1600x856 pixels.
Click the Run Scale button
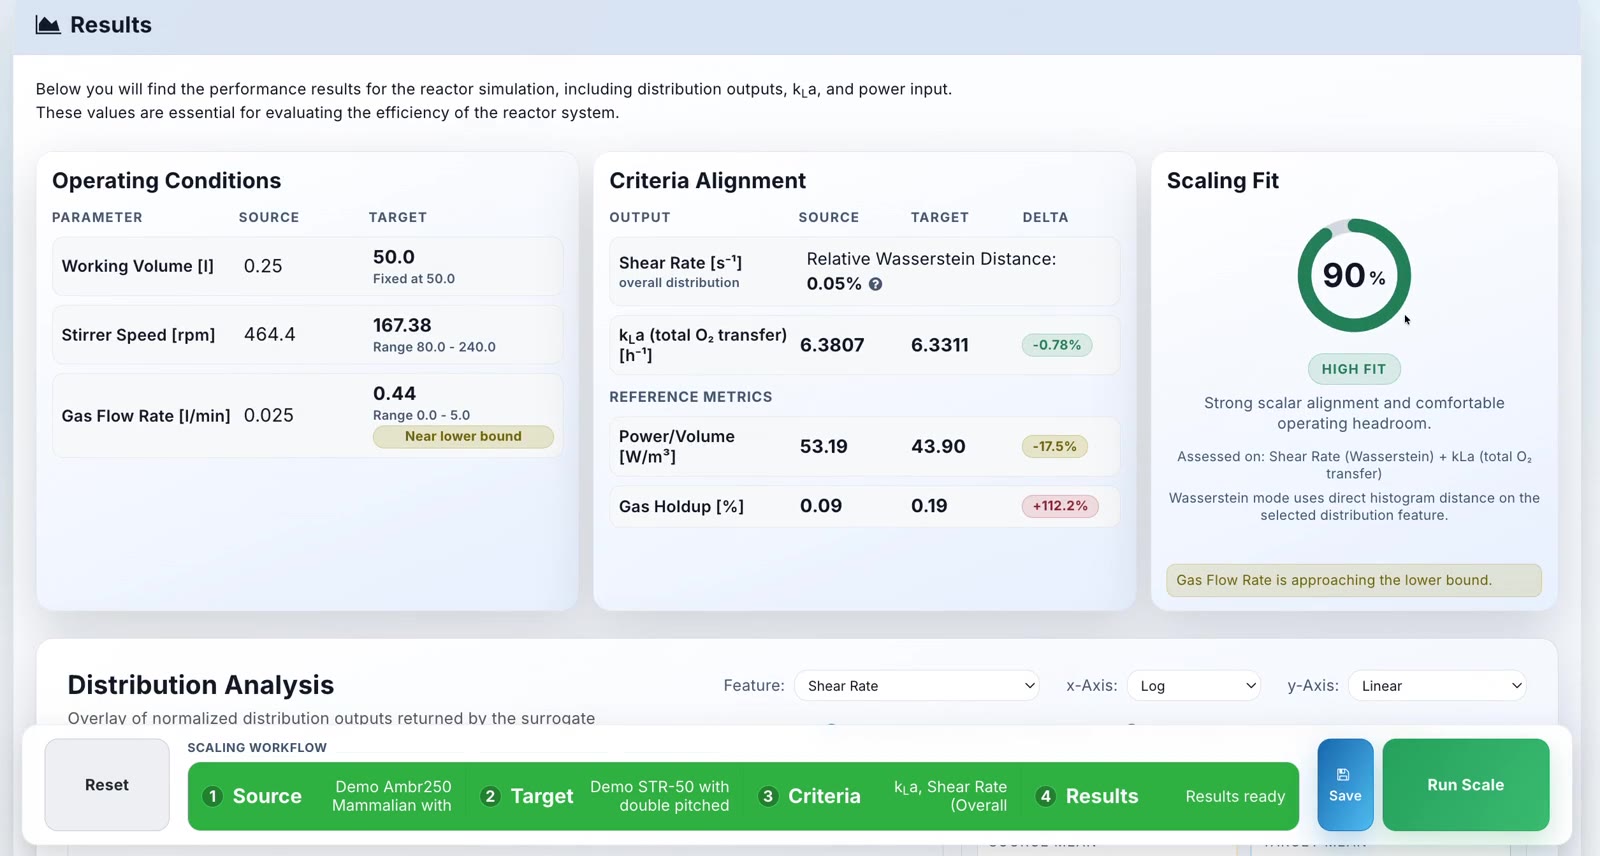[1466, 785]
